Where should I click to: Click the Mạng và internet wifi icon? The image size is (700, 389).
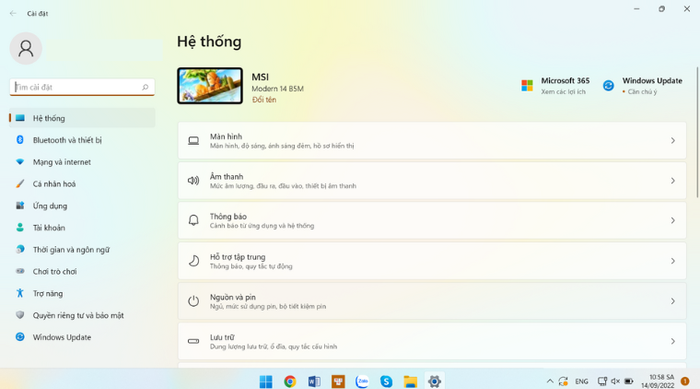point(20,162)
